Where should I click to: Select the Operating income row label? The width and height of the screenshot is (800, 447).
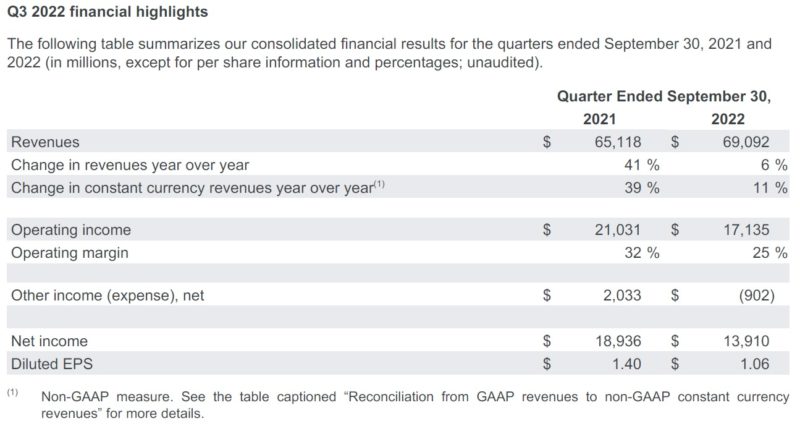coord(71,230)
